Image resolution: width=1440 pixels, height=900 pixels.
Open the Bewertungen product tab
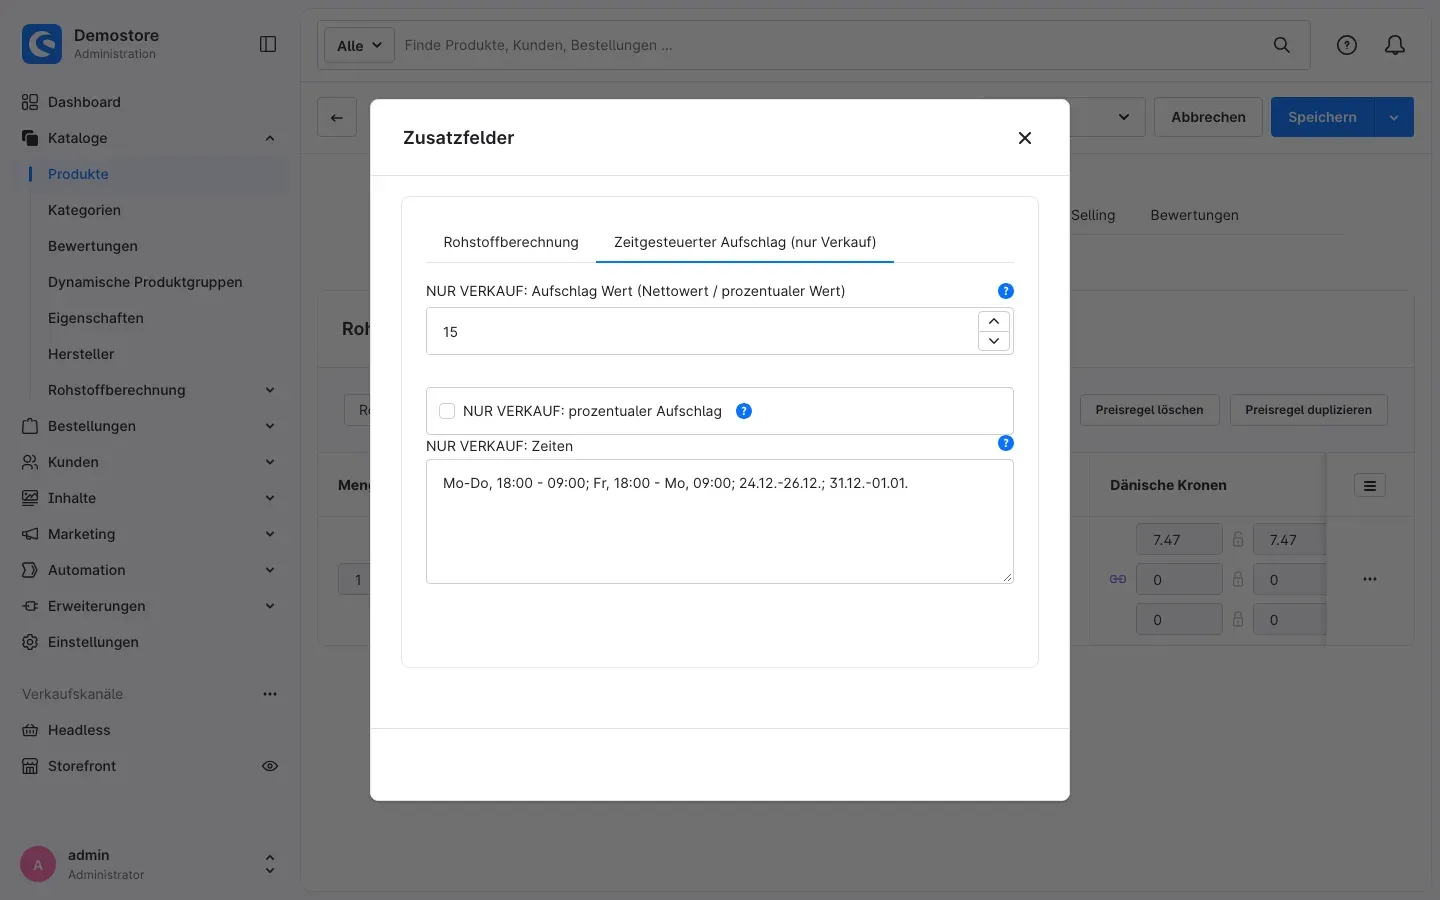point(1194,215)
